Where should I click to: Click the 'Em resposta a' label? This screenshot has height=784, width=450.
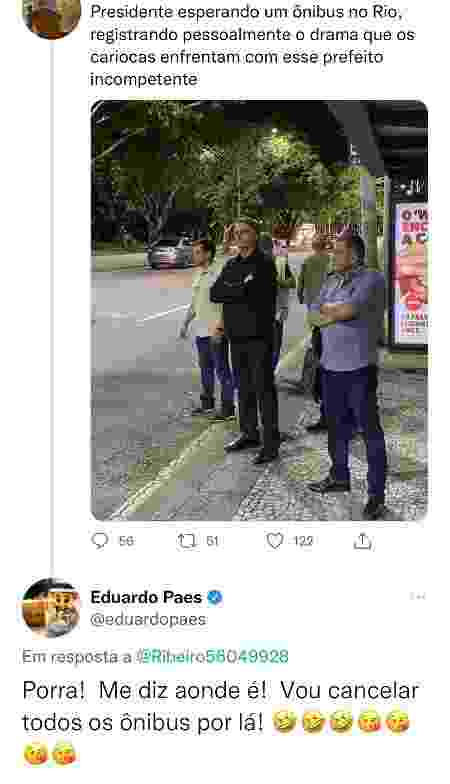pyautogui.click(x=77, y=656)
